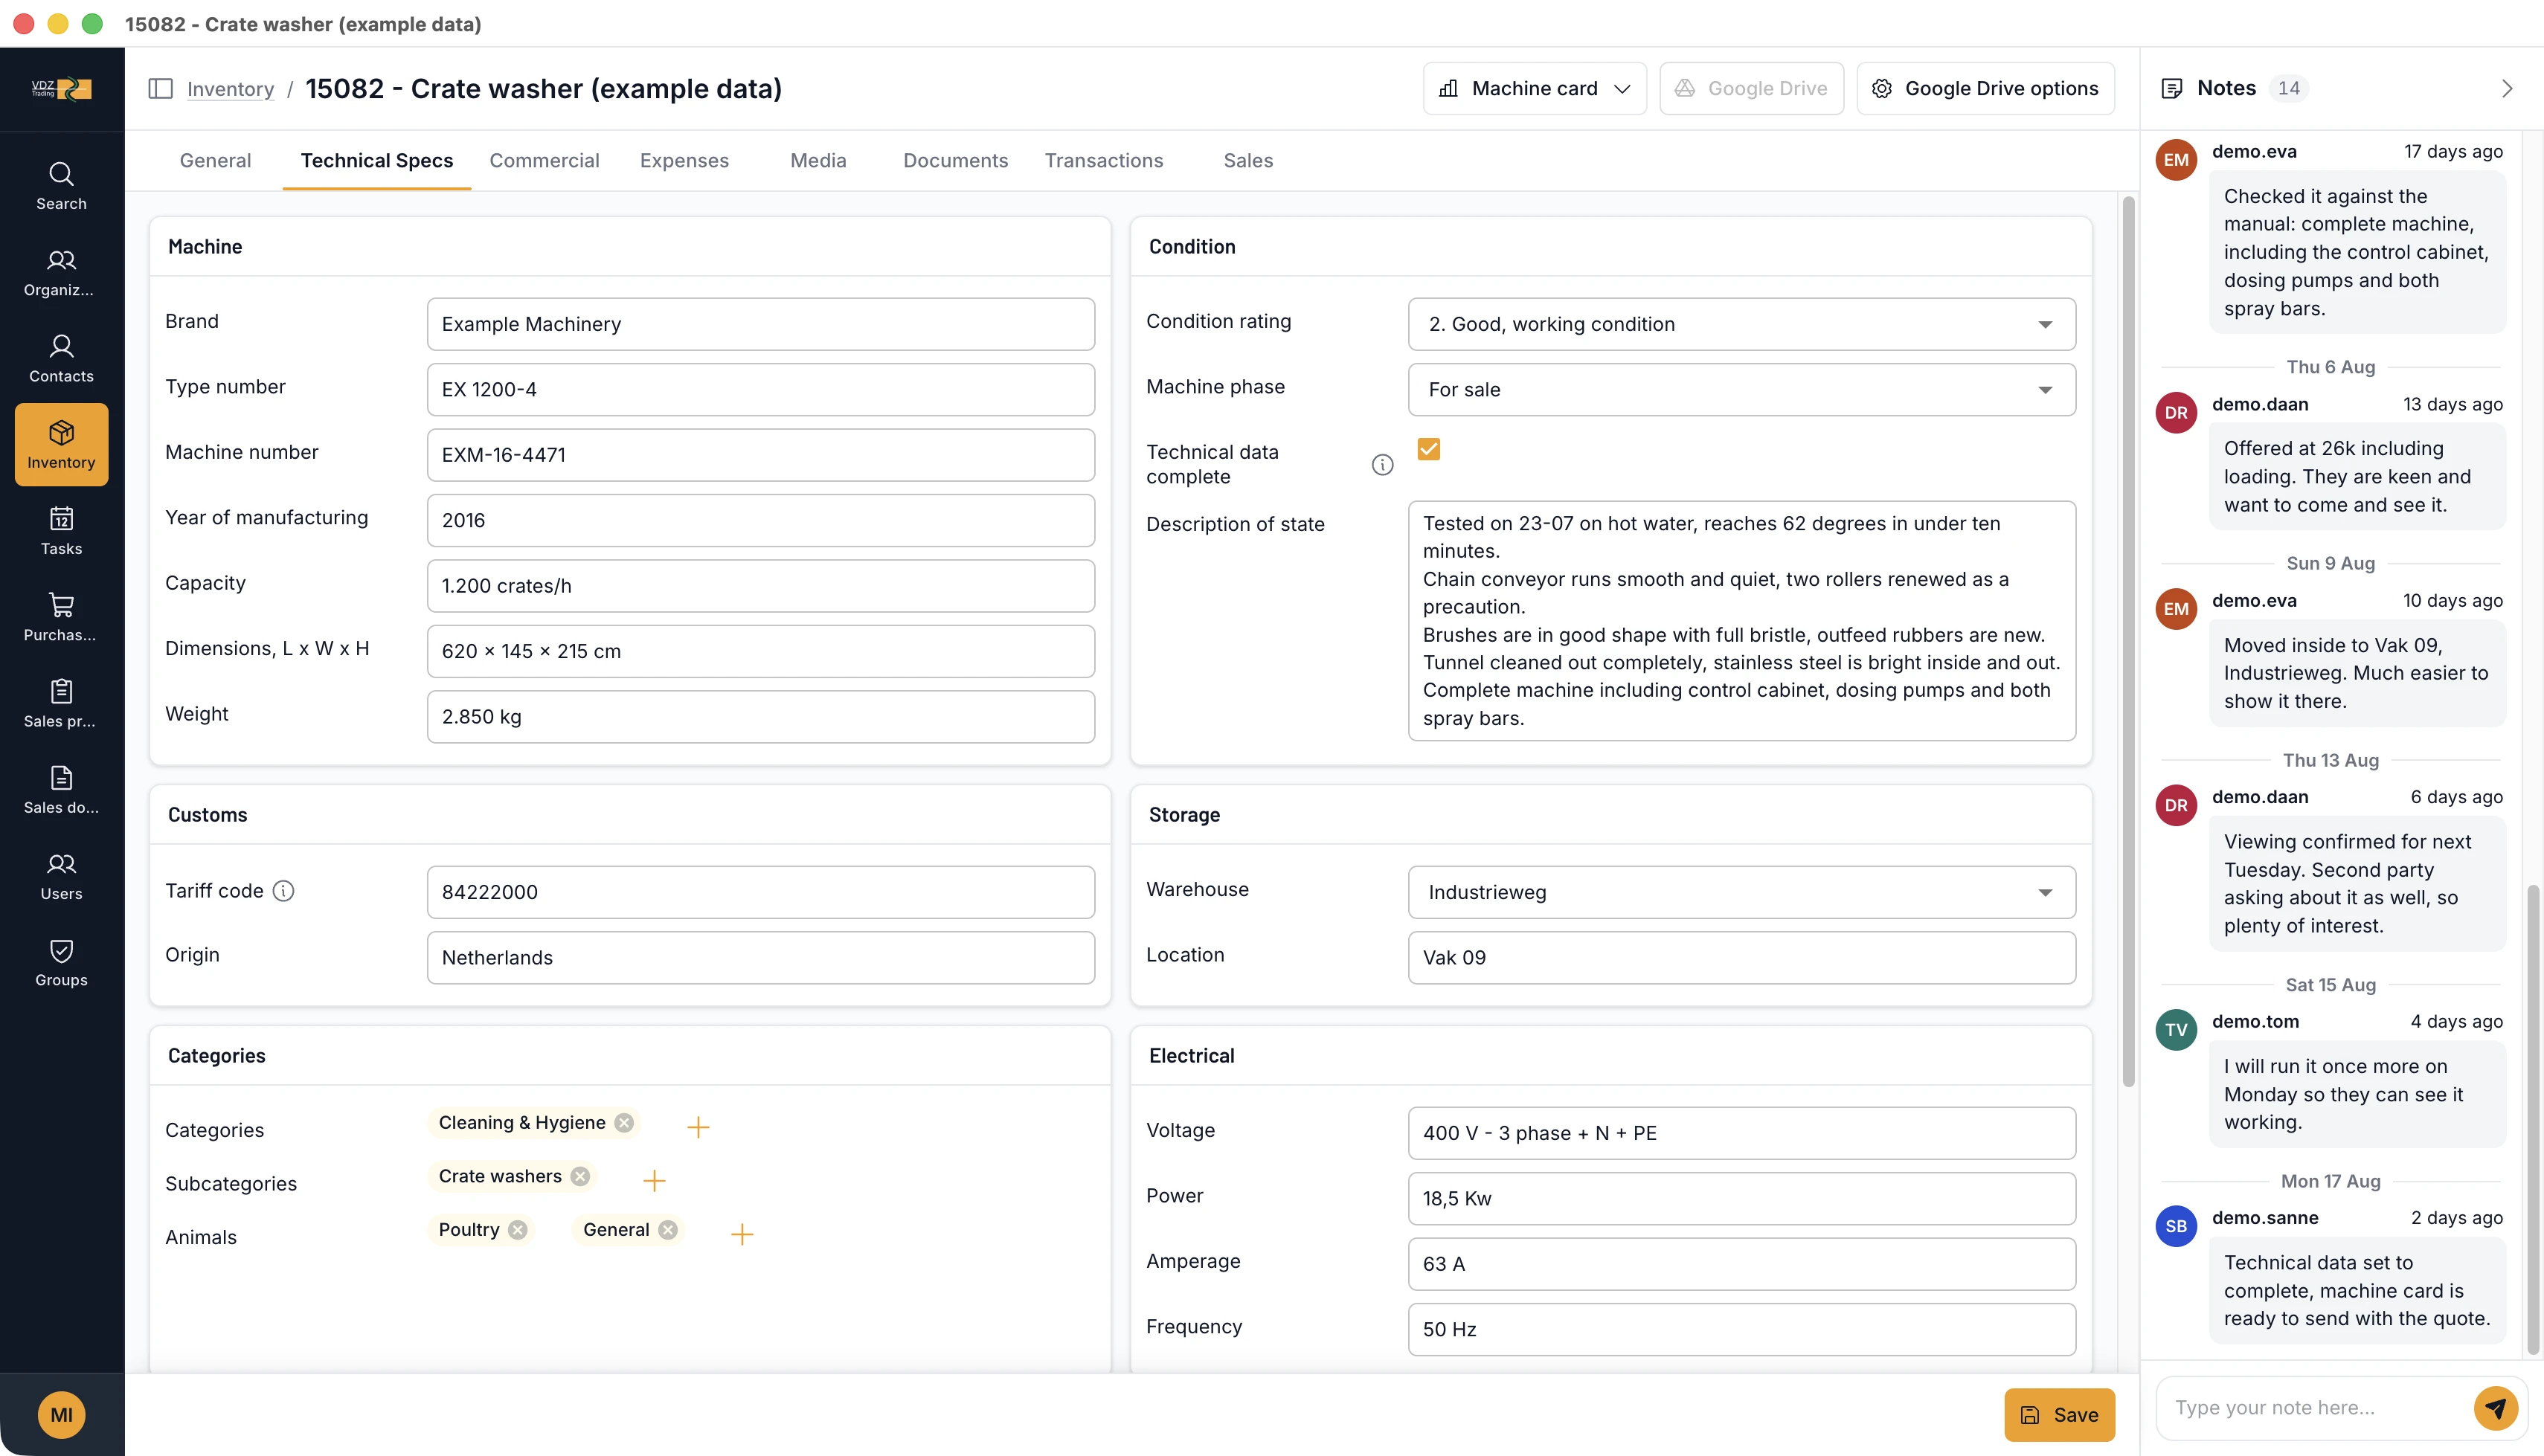
Task: Open Sales documents in the sidebar
Action: (x=61, y=789)
